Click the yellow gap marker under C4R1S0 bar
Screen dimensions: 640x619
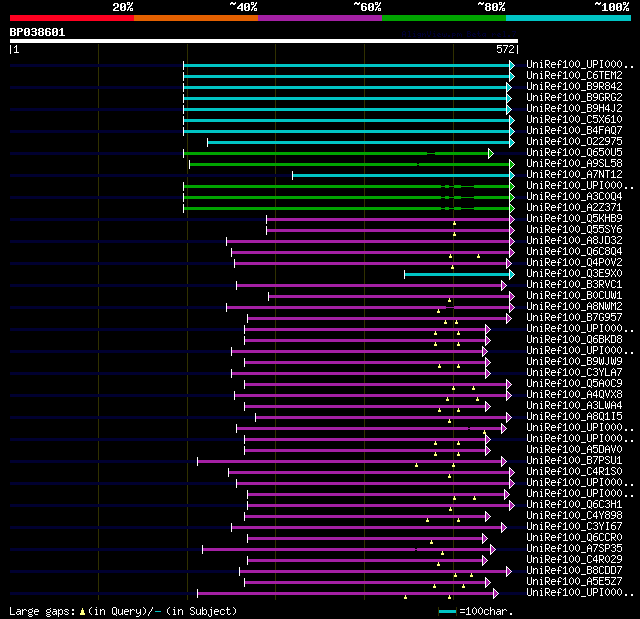449,477
